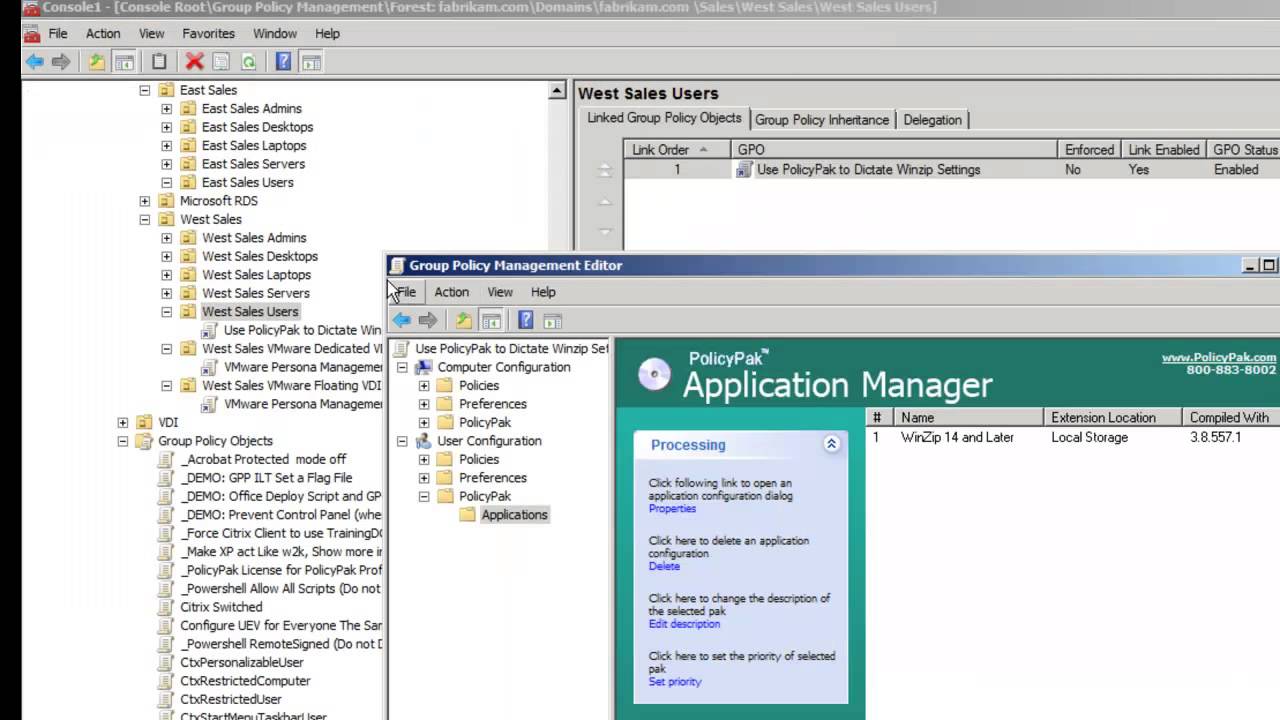
Task: Click the Computer Configuration node icon
Action: point(424,367)
